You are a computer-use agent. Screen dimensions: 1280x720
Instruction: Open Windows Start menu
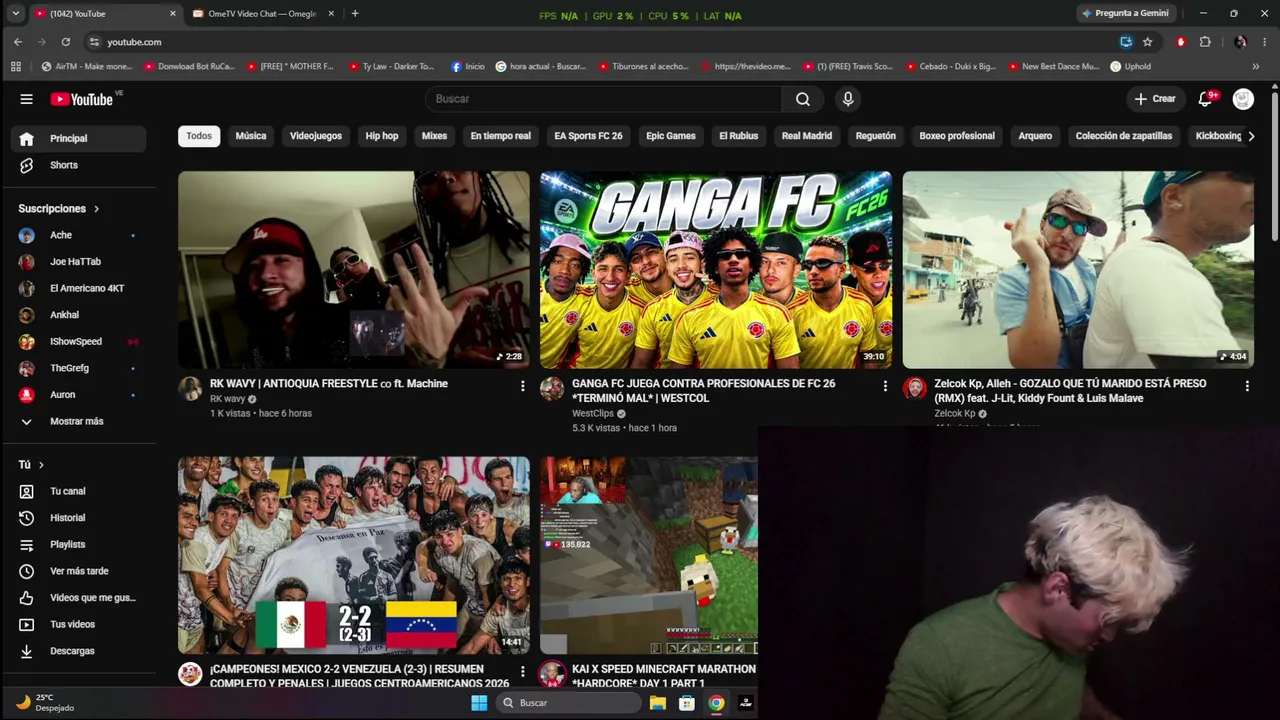coord(479,703)
